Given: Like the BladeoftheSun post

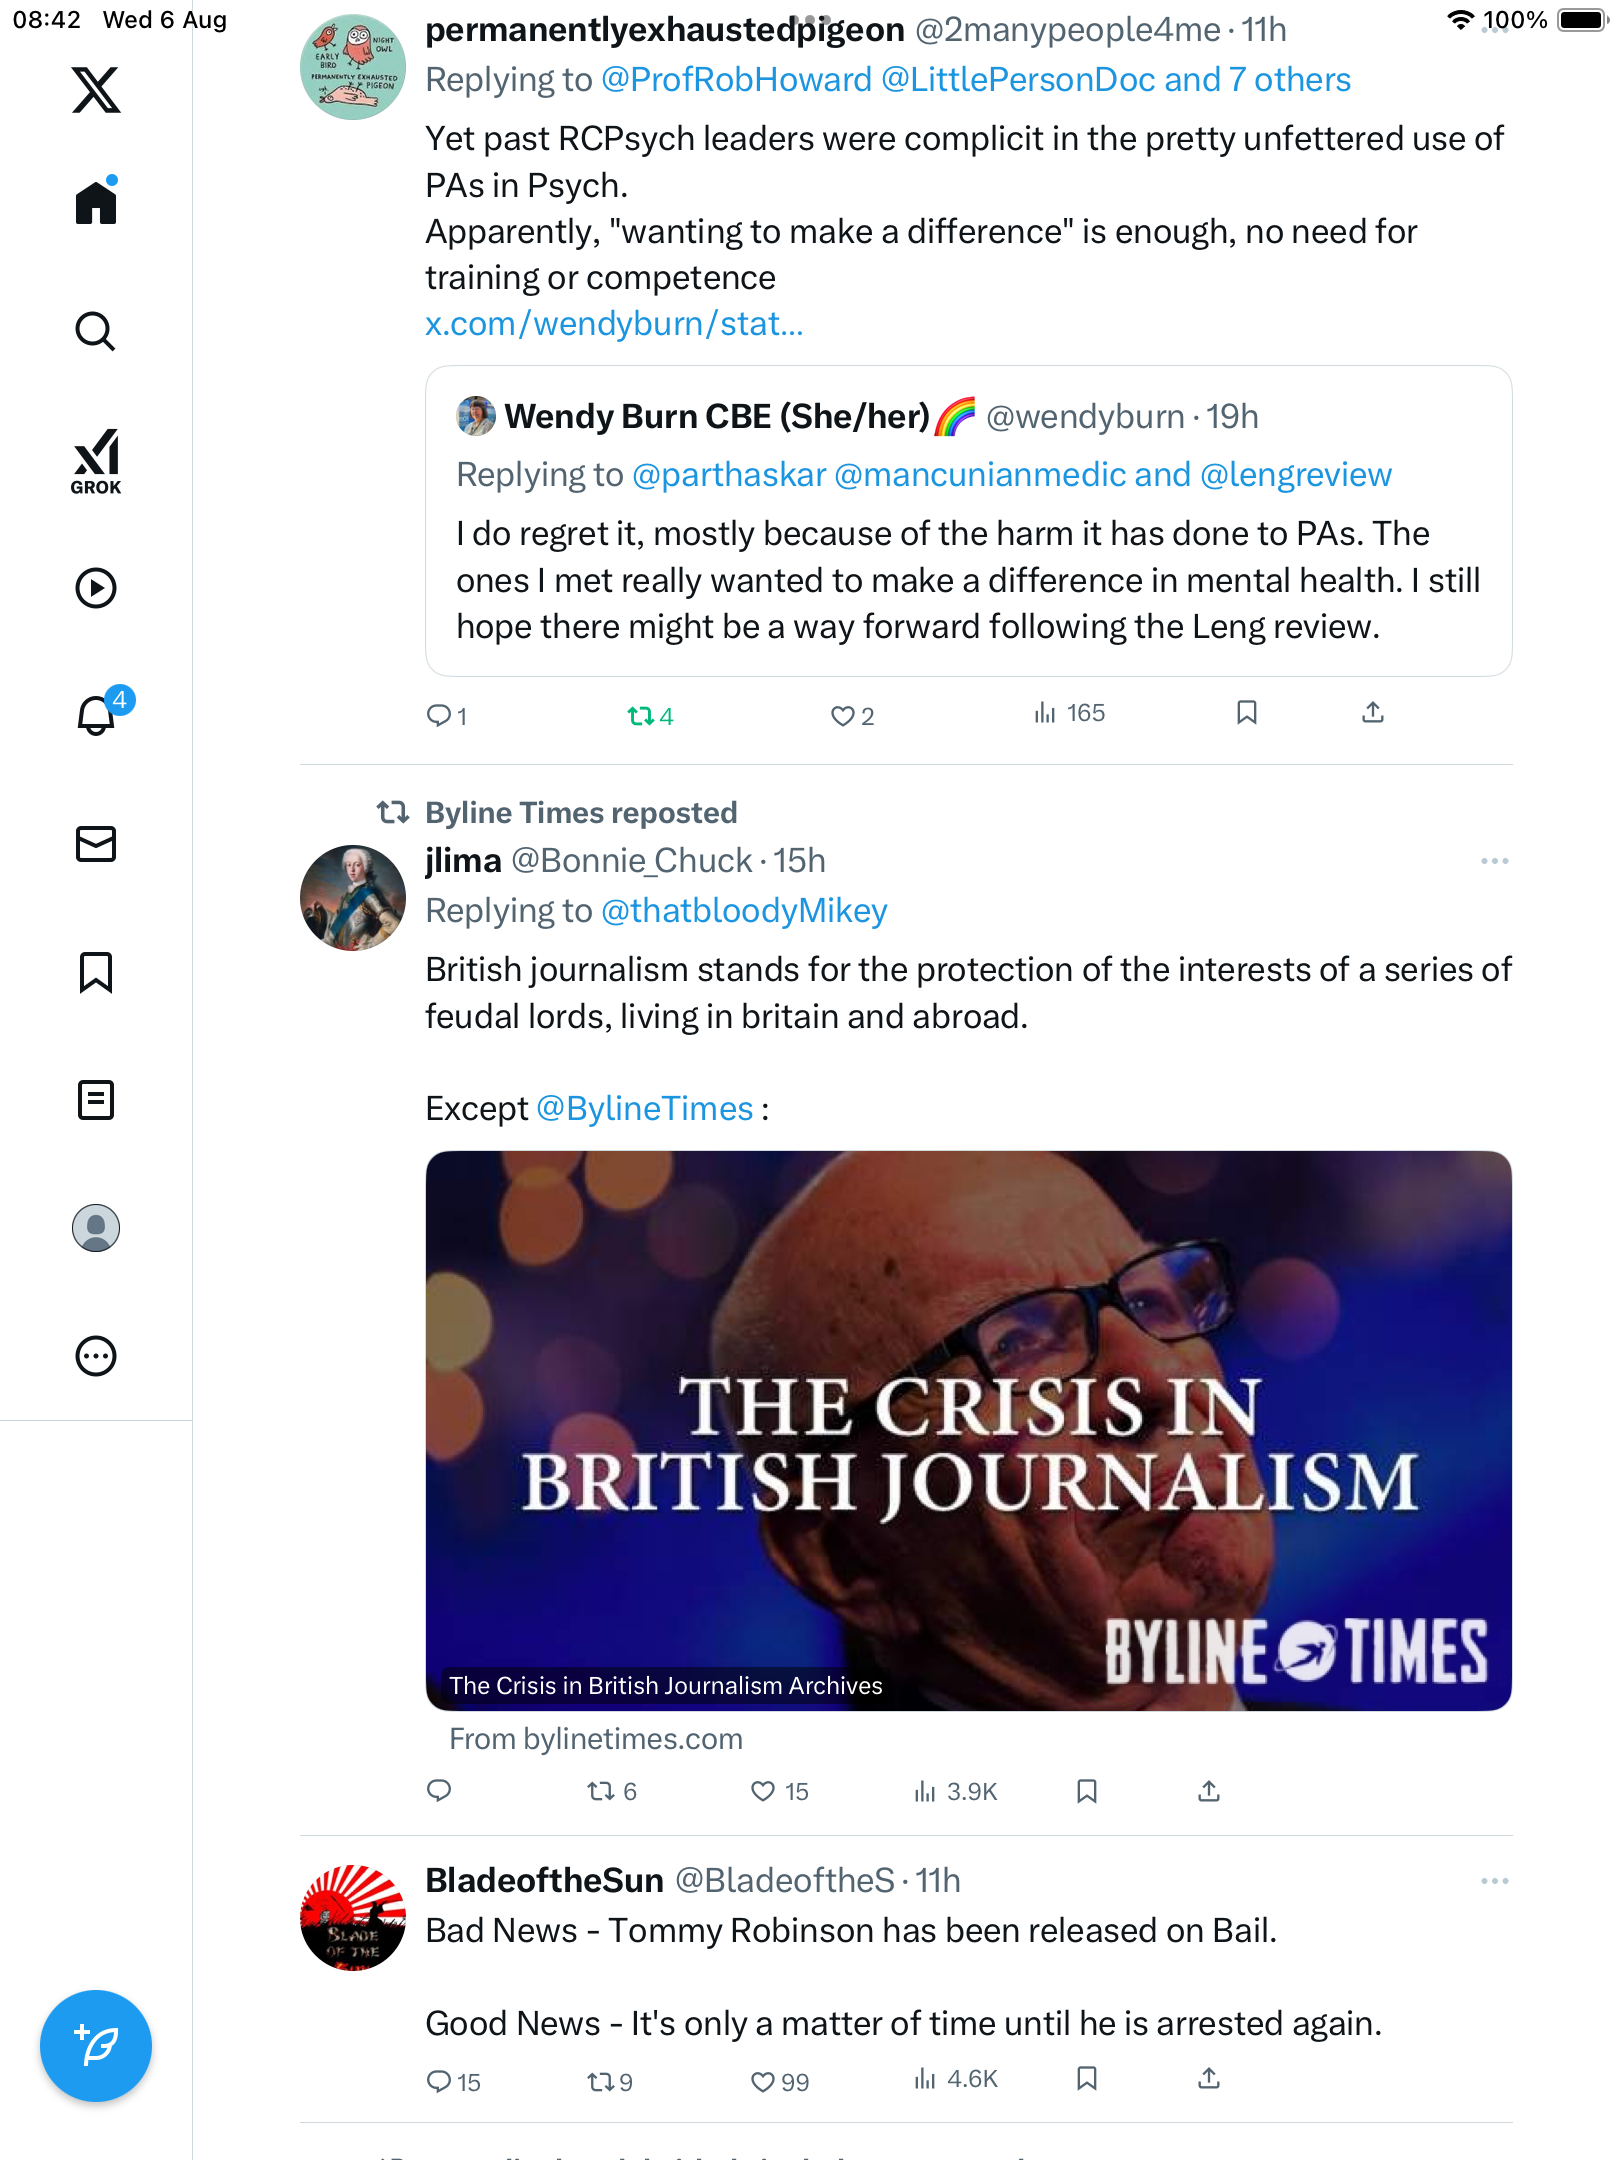Looking at the screenshot, I should coord(763,2082).
